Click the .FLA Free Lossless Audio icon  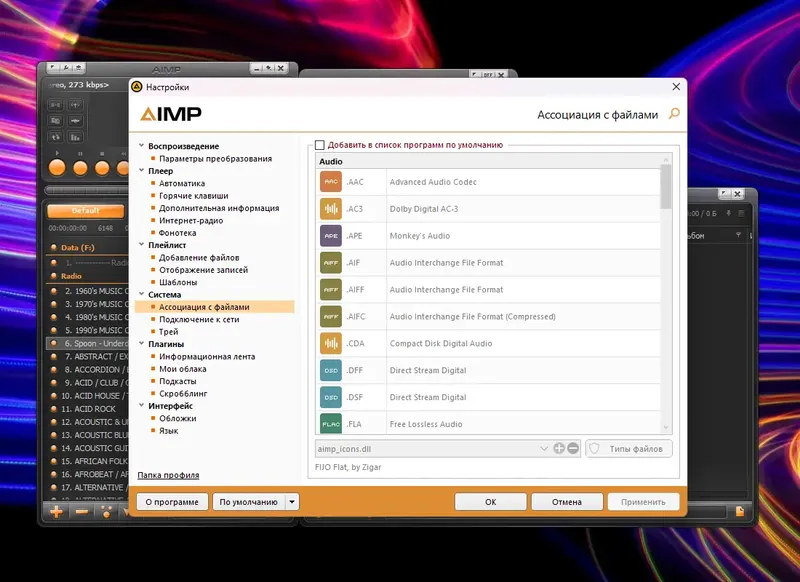(x=331, y=424)
